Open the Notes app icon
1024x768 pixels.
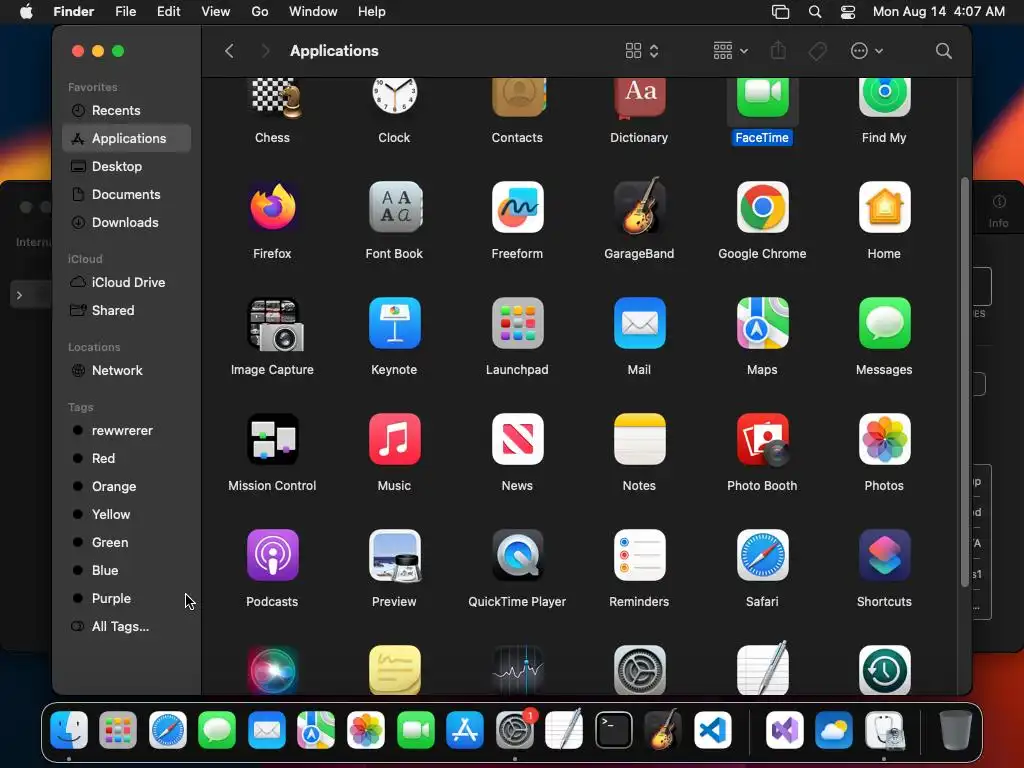click(639, 439)
